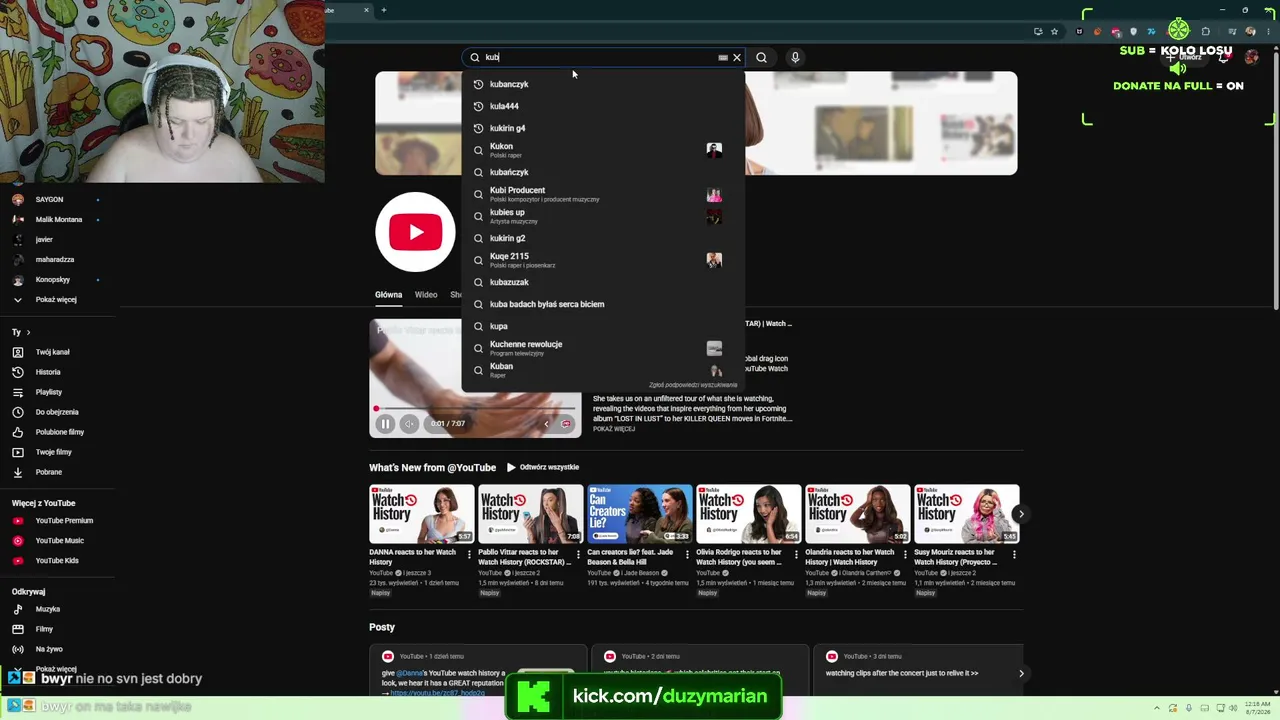Pause the featured channel video
Image resolution: width=1280 pixels, height=720 pixels.
click(385, 424)
